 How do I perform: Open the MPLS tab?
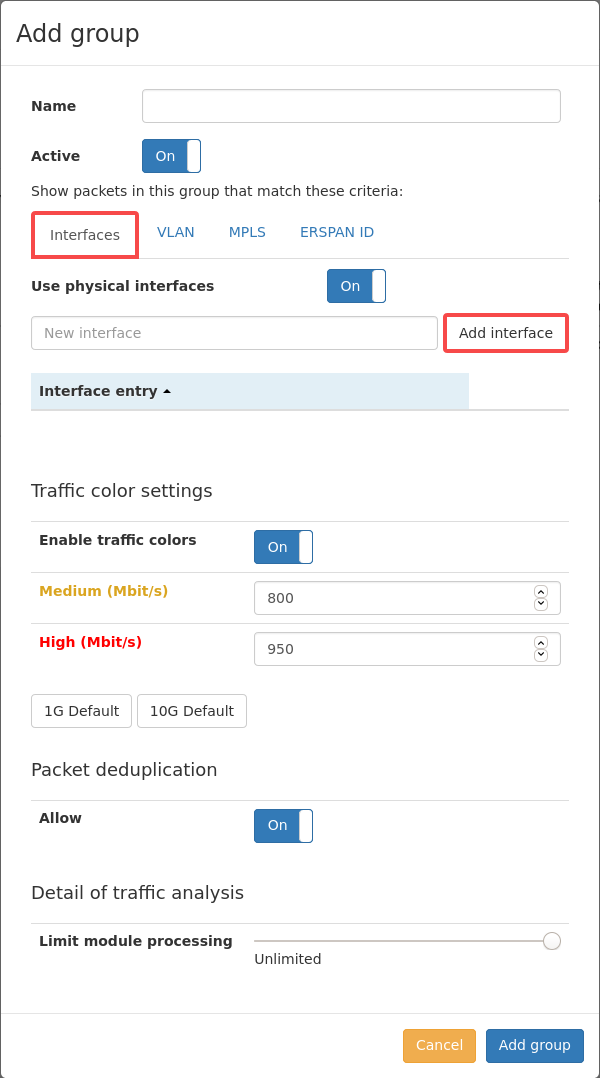click(x=247, y=232)
